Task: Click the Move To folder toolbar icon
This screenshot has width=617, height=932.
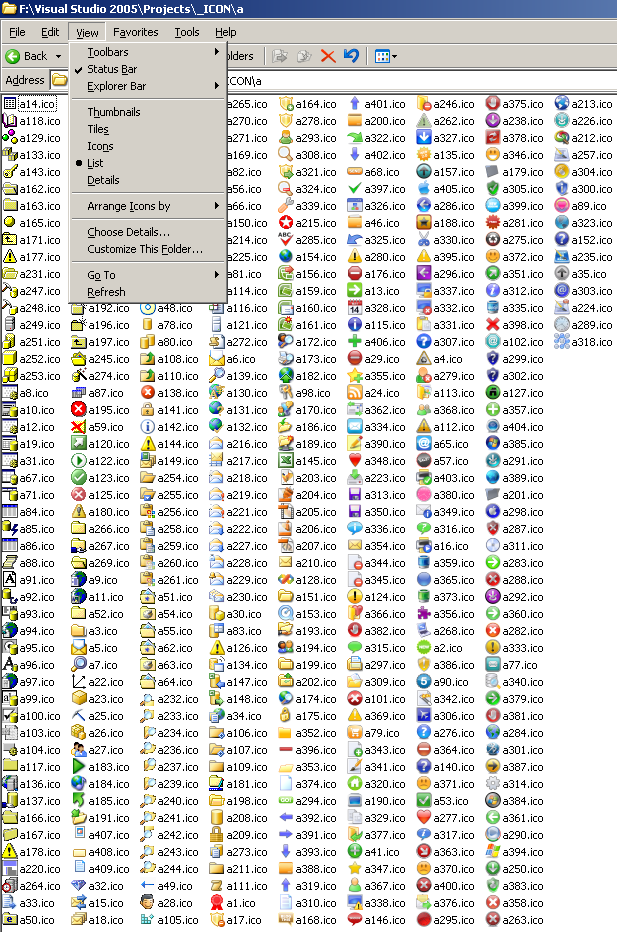Action: click(x=280, y=56)
